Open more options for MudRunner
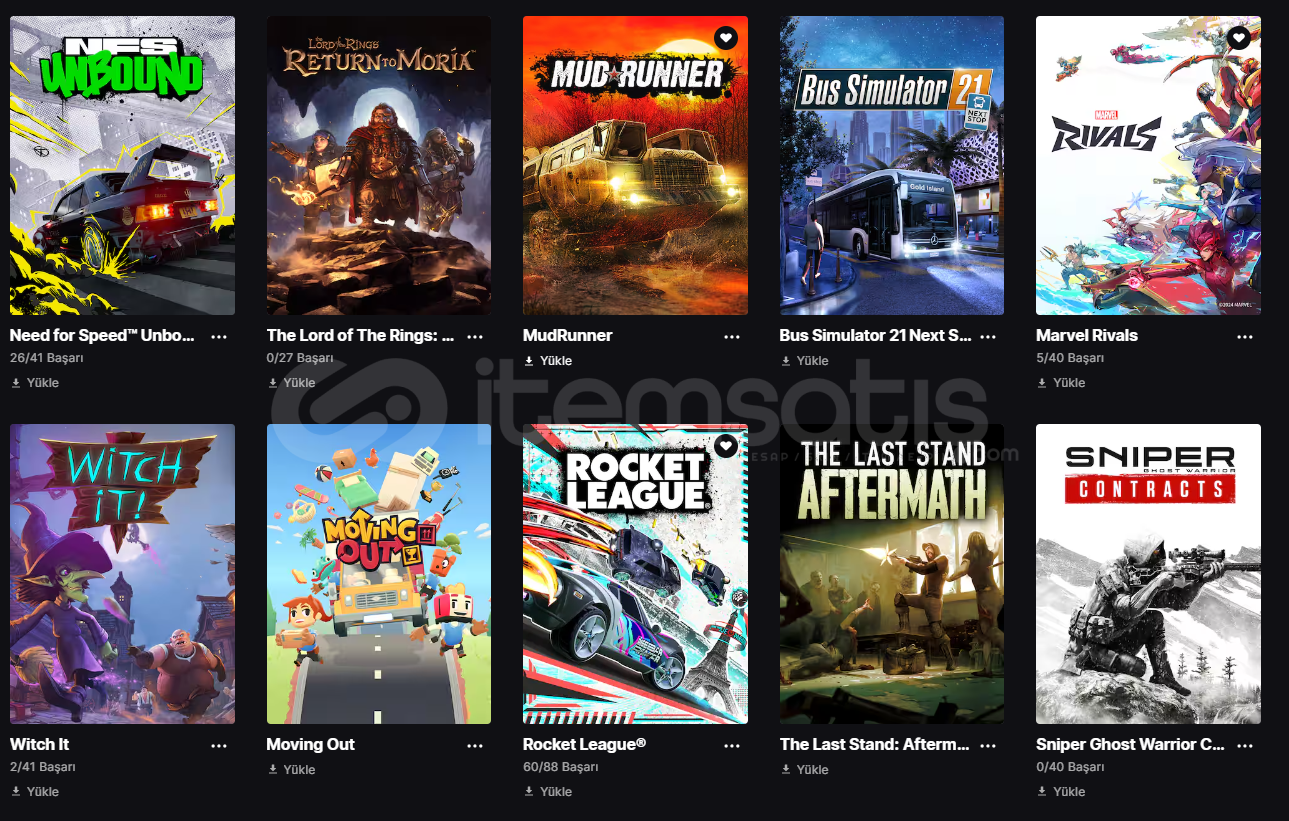 click(x=732, y=337)
